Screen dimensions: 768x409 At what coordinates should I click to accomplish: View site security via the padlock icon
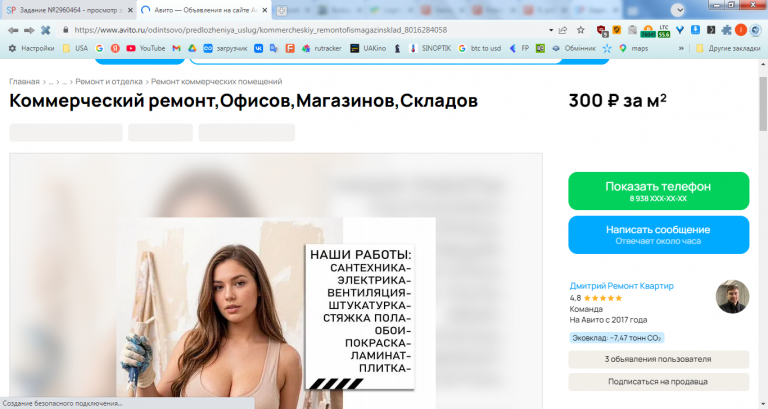pos(66,30)
